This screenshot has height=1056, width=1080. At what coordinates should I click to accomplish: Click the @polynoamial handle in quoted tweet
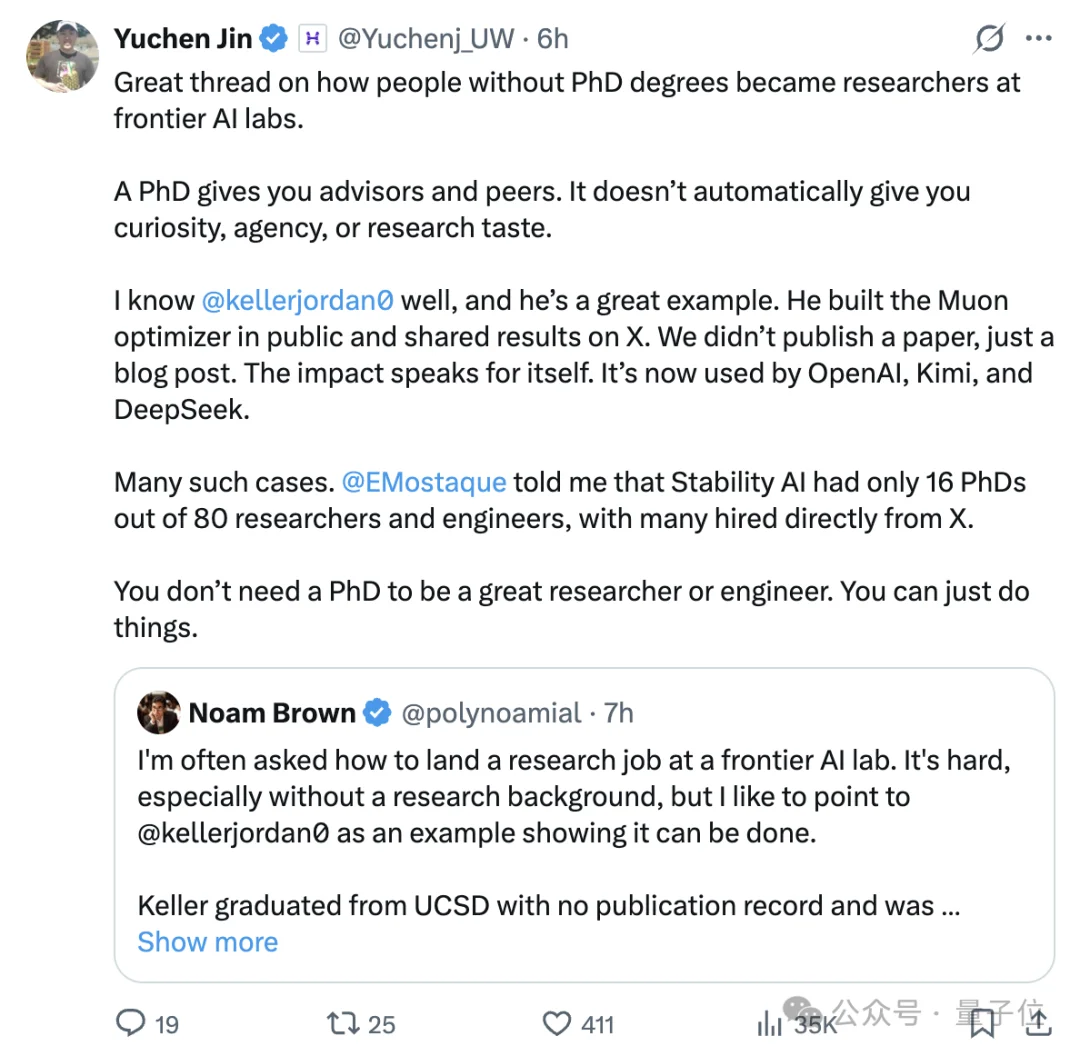coord(490,713)
